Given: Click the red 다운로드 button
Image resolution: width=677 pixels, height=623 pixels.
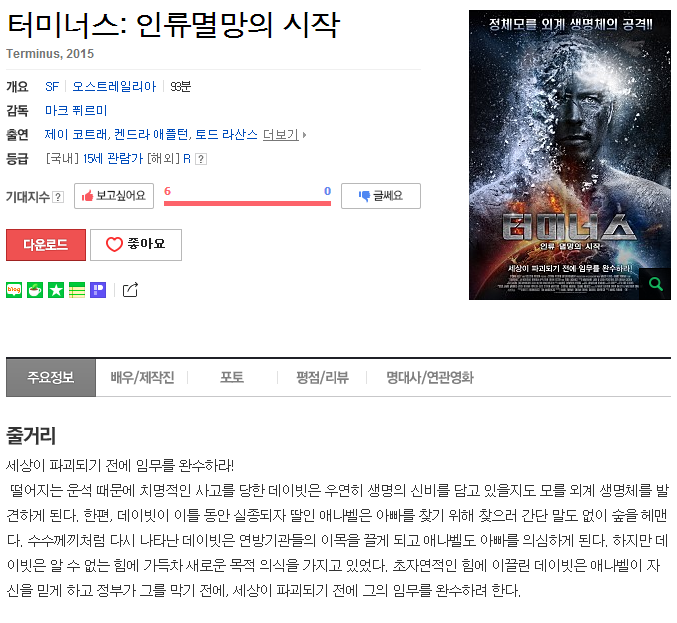Looking at the screenshot, I should (46, 244).
